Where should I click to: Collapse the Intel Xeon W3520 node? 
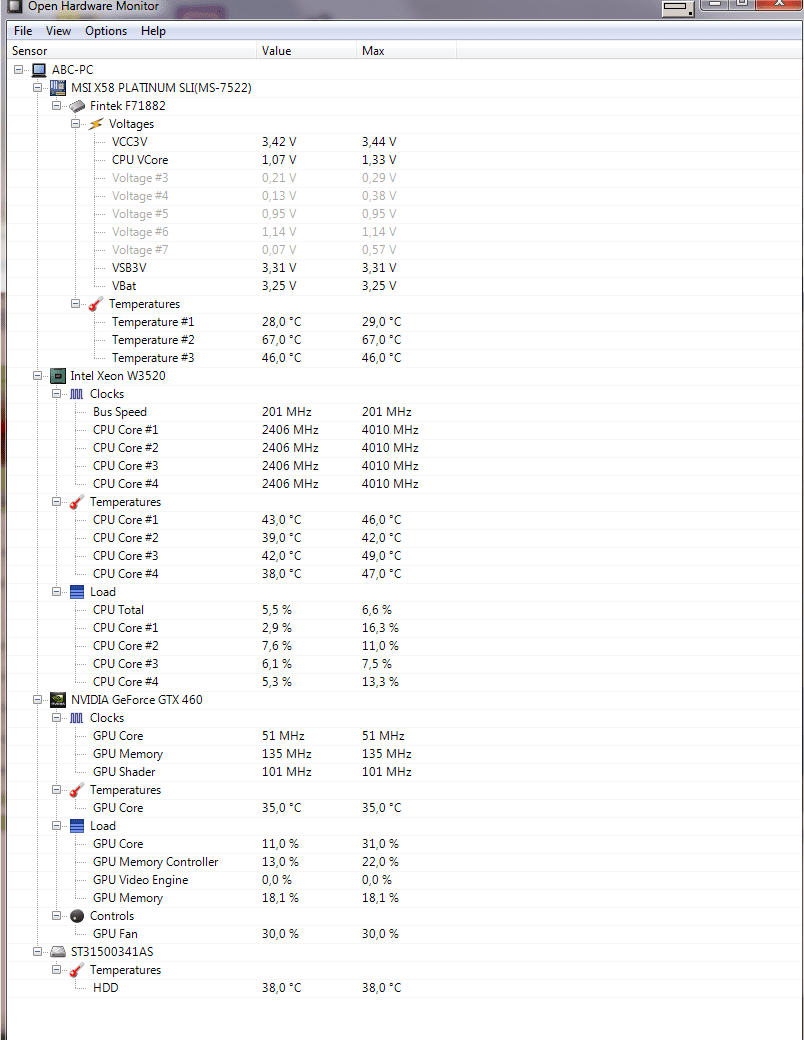coord(38,376)
